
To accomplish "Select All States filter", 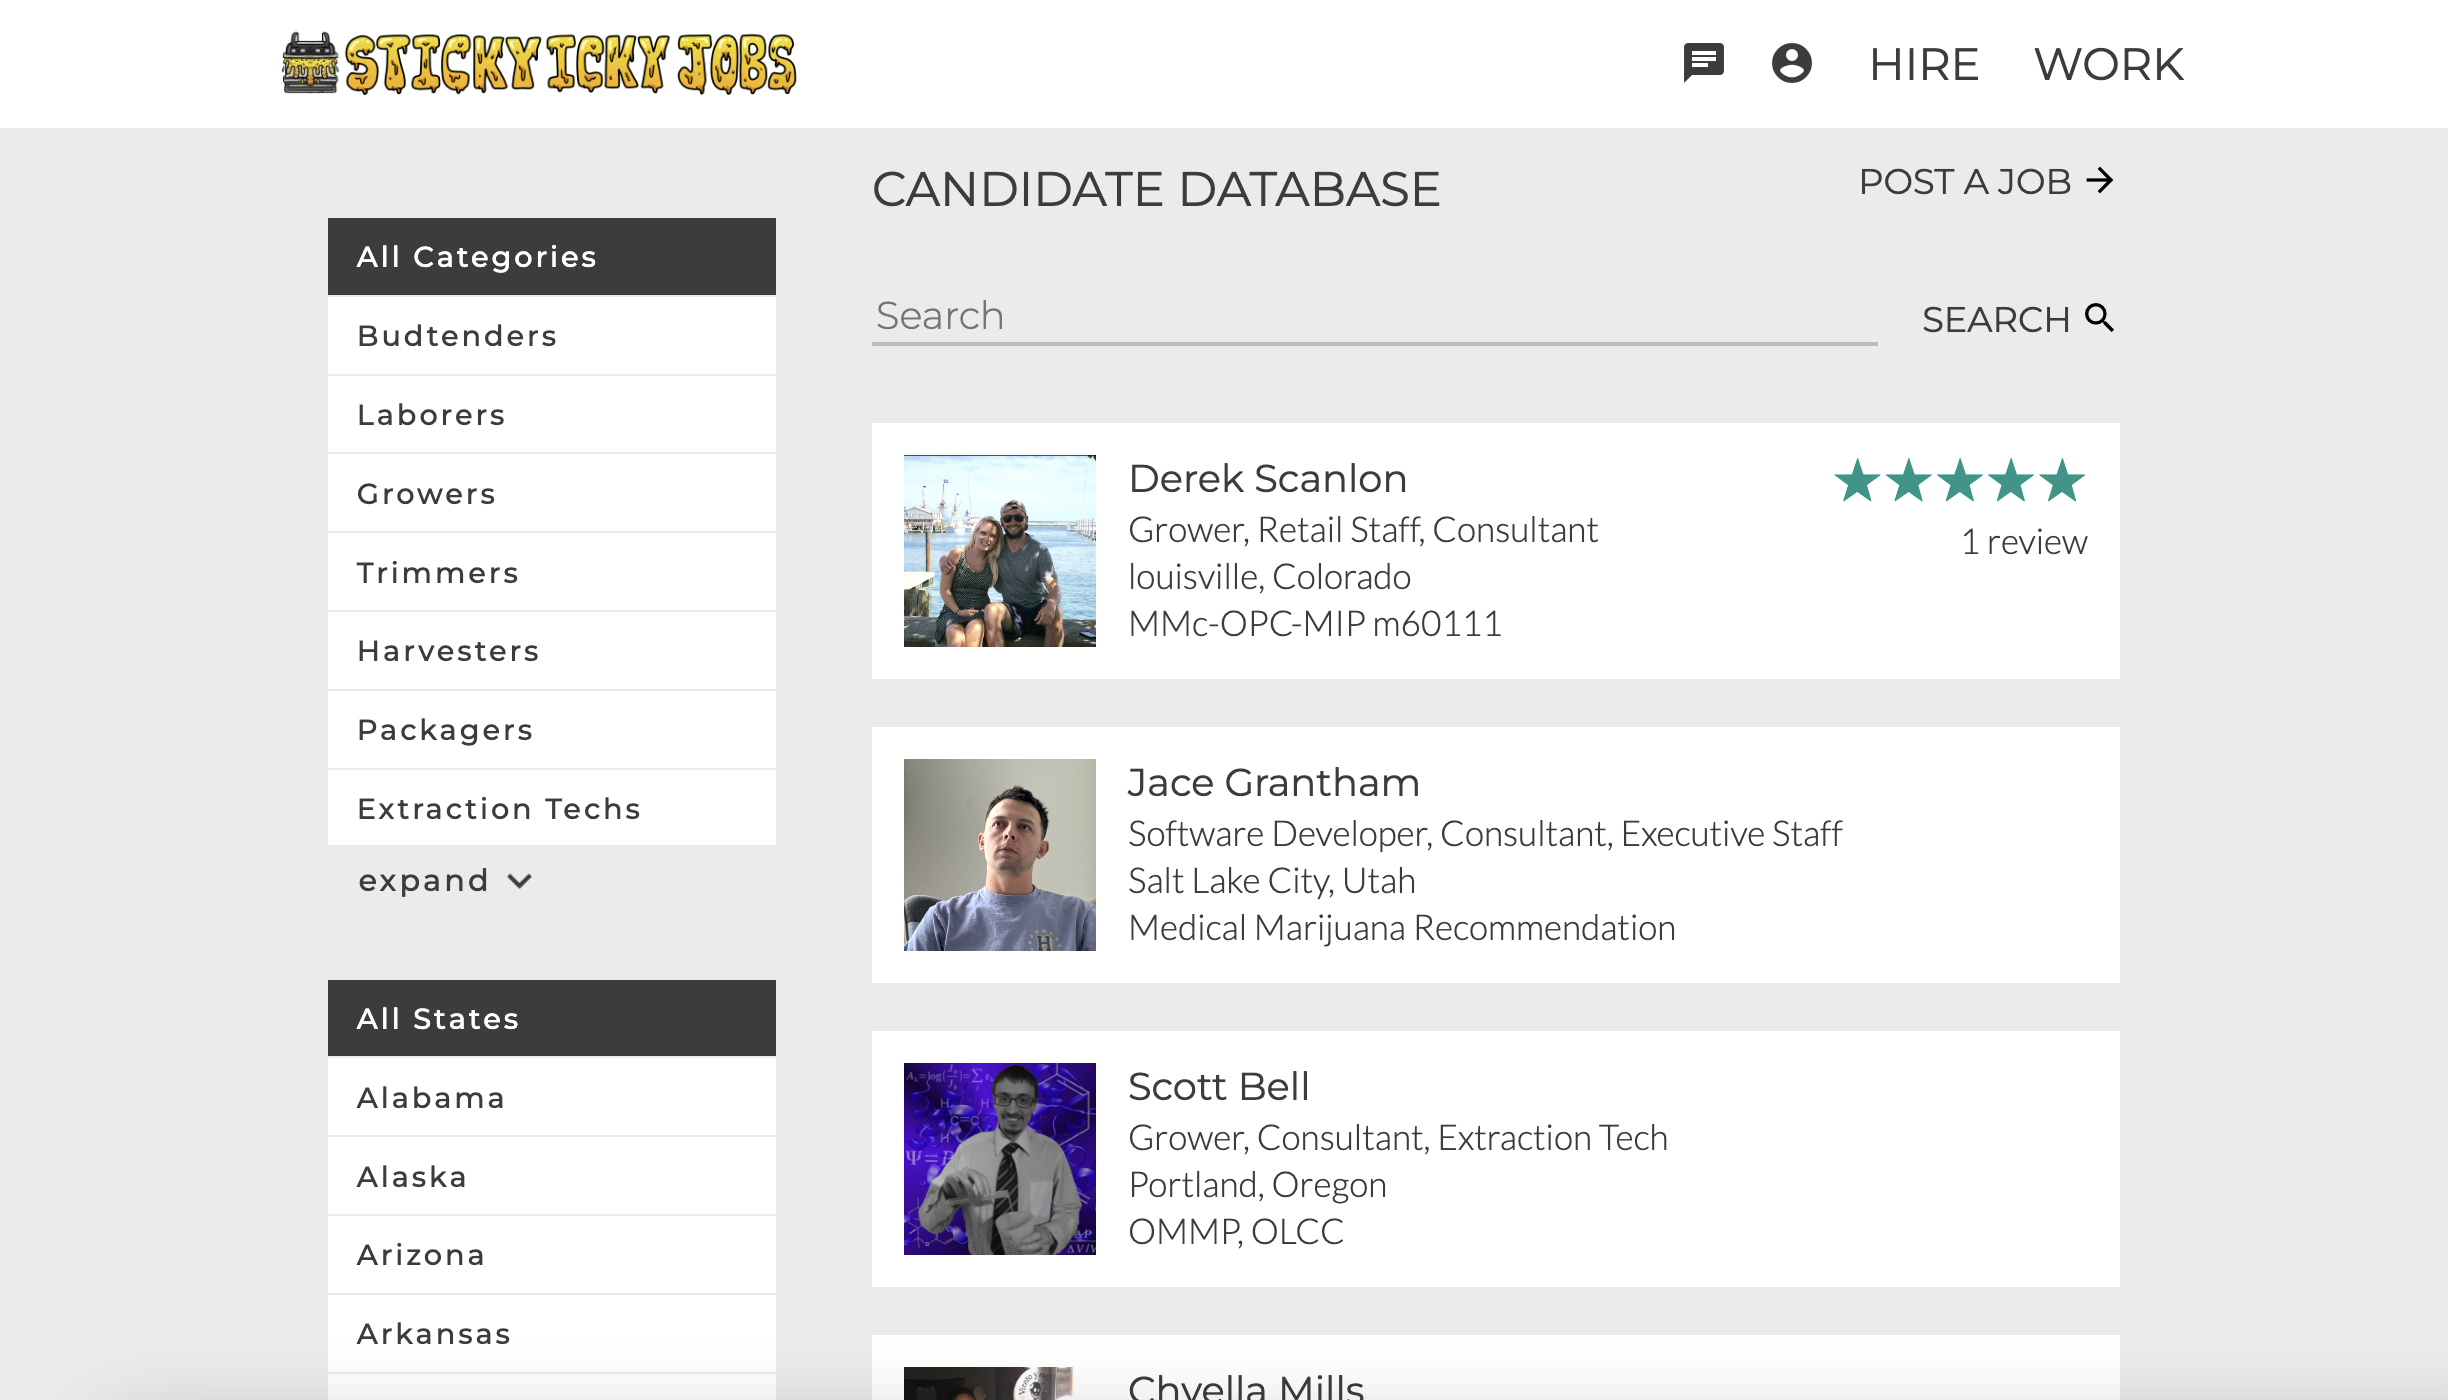I will [x=551, y=1018].
